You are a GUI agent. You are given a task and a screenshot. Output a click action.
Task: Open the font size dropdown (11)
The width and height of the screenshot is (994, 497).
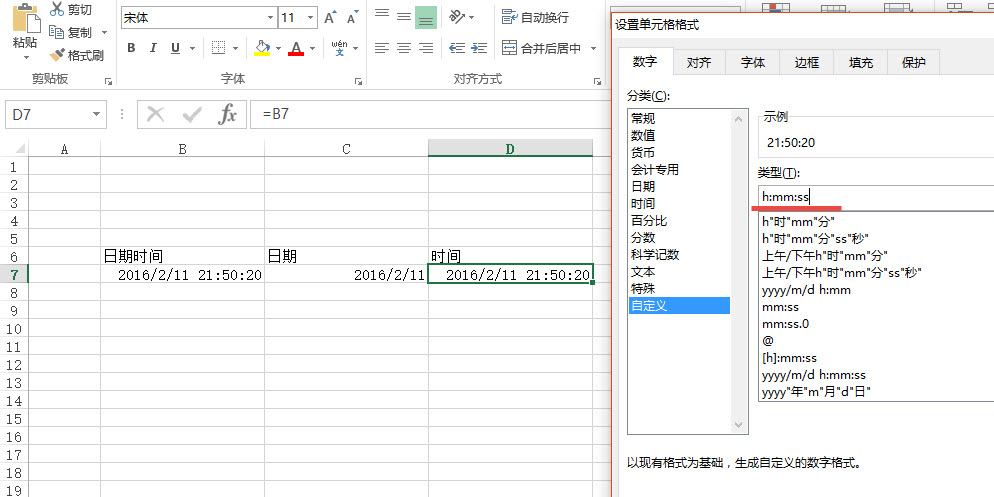pyautogui.click(x=310, y=18)
